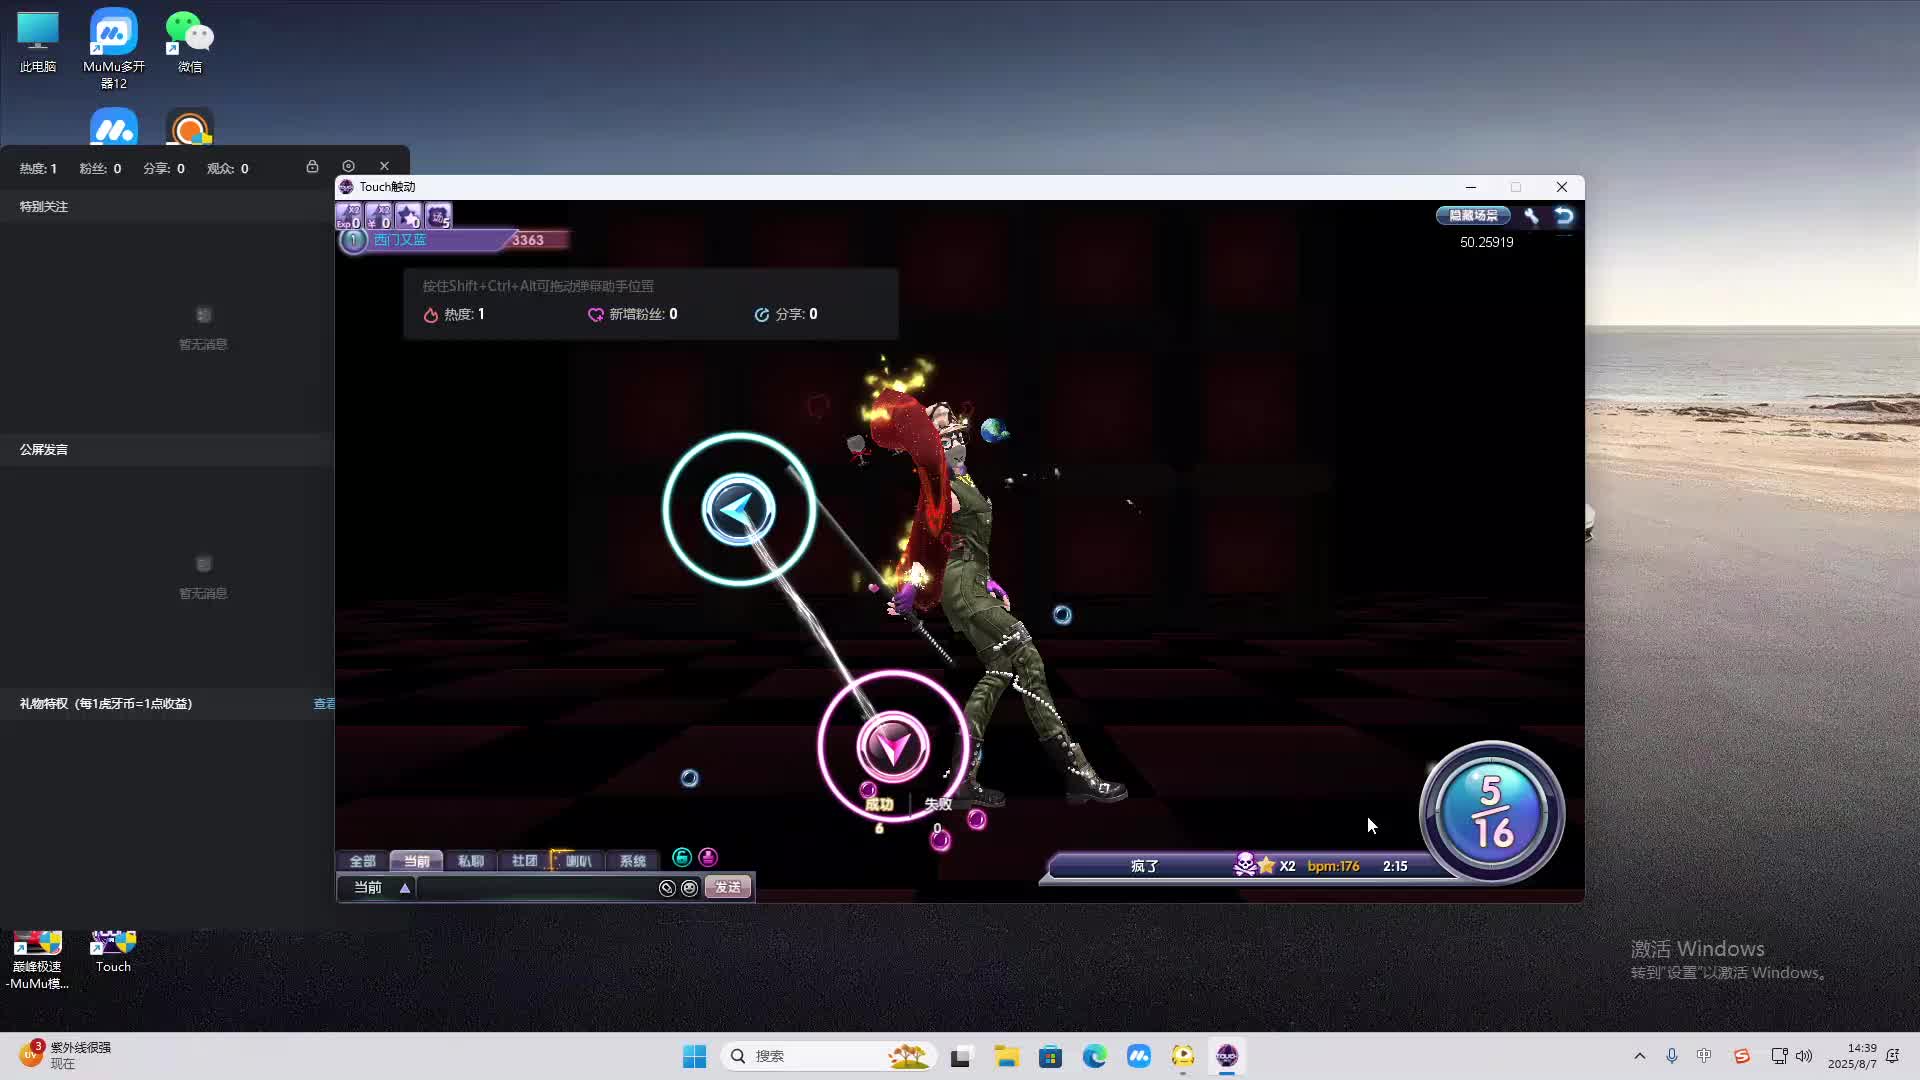Toggle the 隐藏场景 hide scene button
The height and width of the screenshot is (1080, 1920).
point(1473,216)
